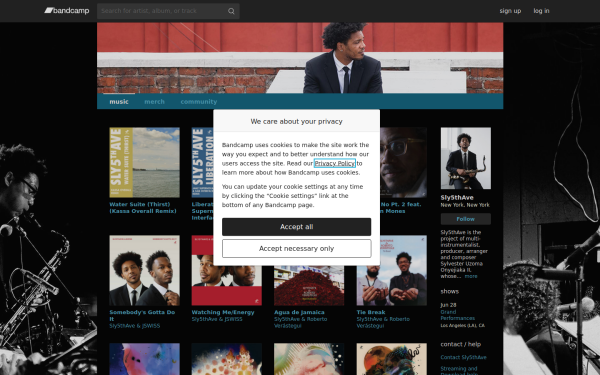The height and width of the screenshot is (375, 600).
Task: Follow Sly5thAve with the Follow button
Action: pyautogui.click(x=466, y=219)
